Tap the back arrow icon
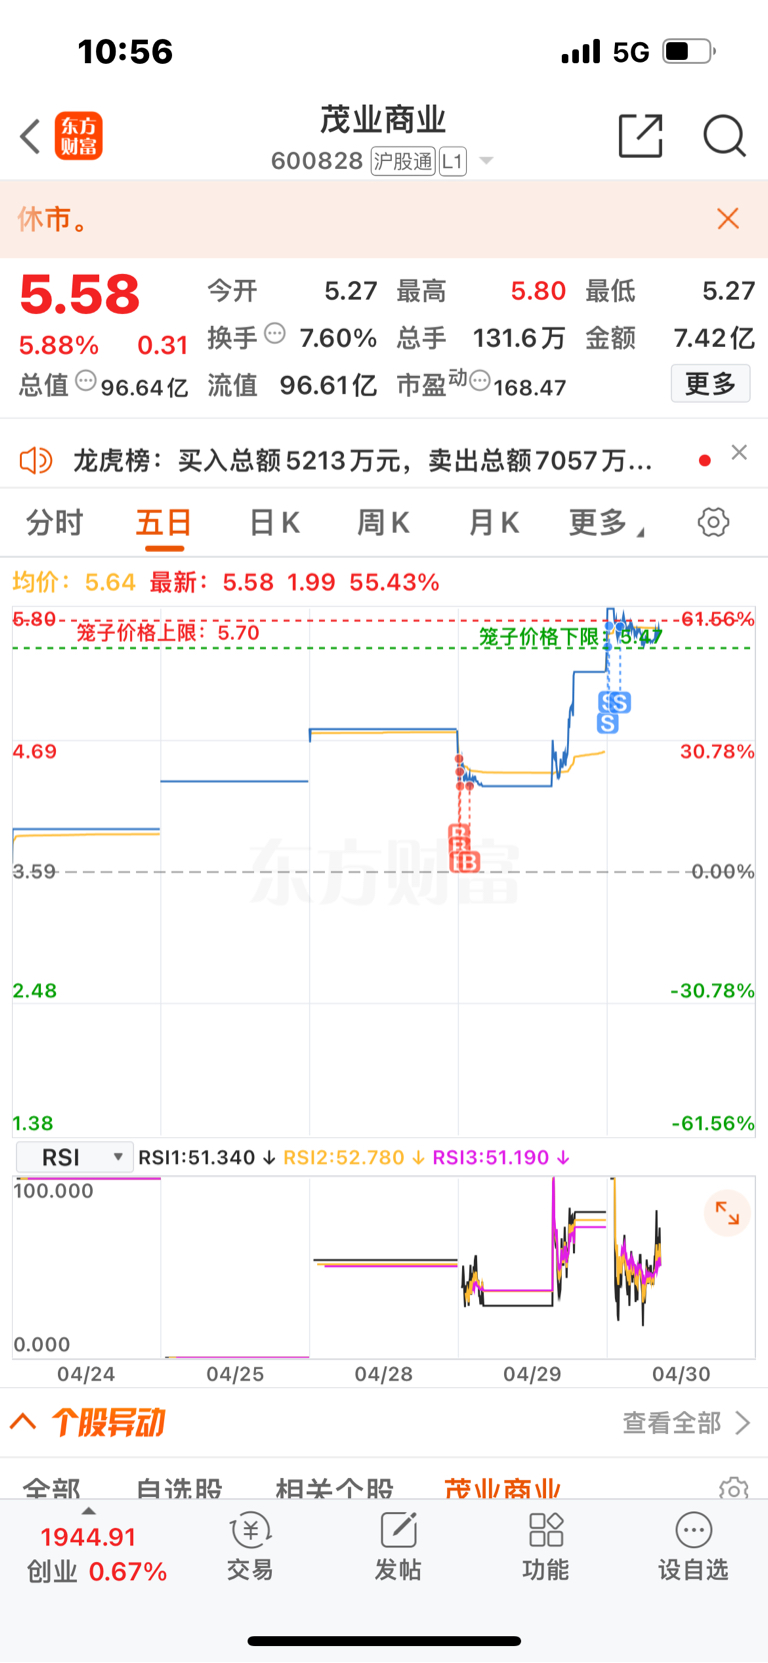The height and width of the screenshot is (1663, 768). point(30,136)
